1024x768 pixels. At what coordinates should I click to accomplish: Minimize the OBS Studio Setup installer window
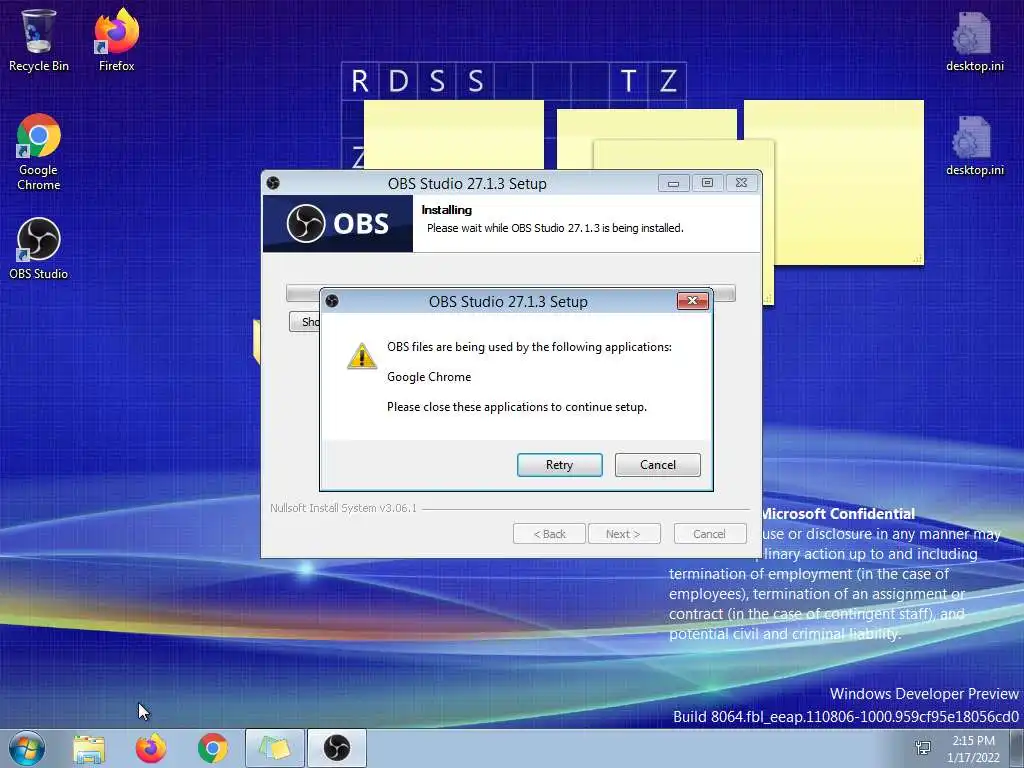pyautogui.click(x=673, y=183)
